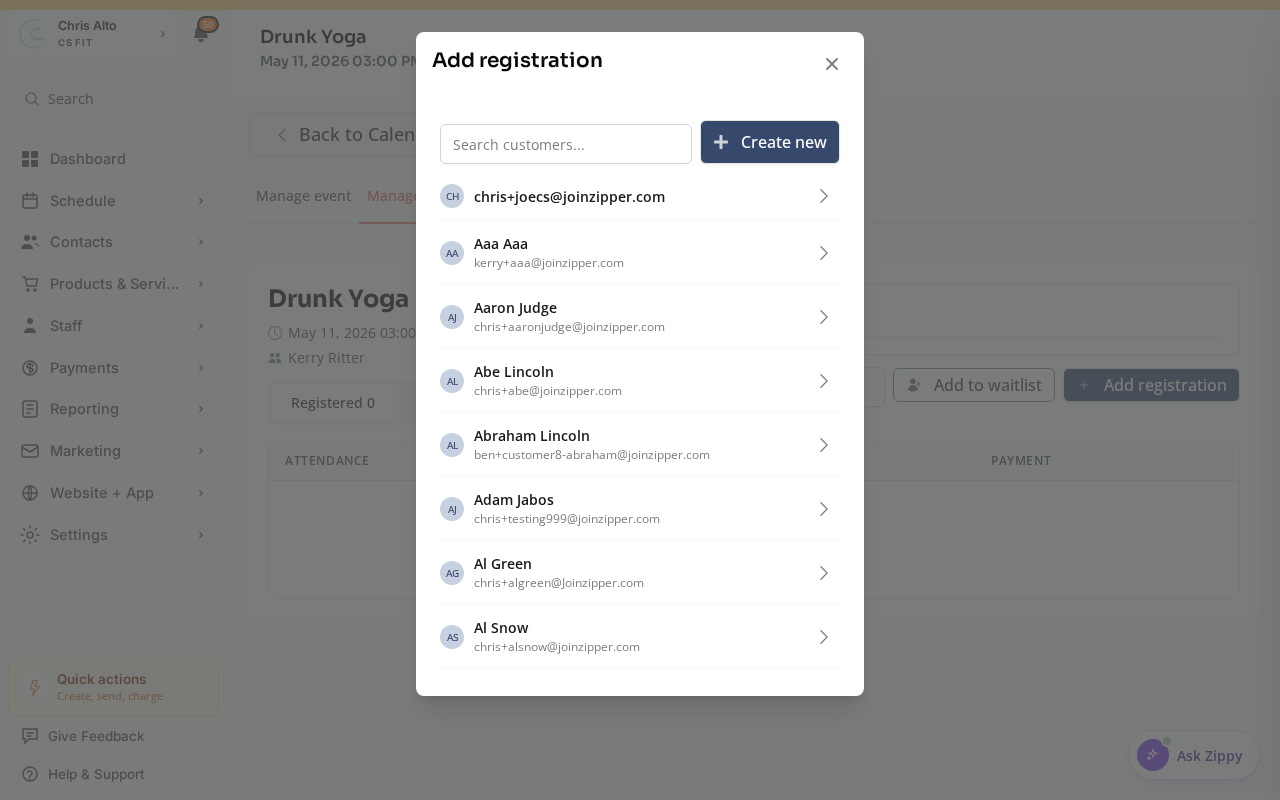Click chevron arrow on Abe Lincoln row

click(824, 381)
